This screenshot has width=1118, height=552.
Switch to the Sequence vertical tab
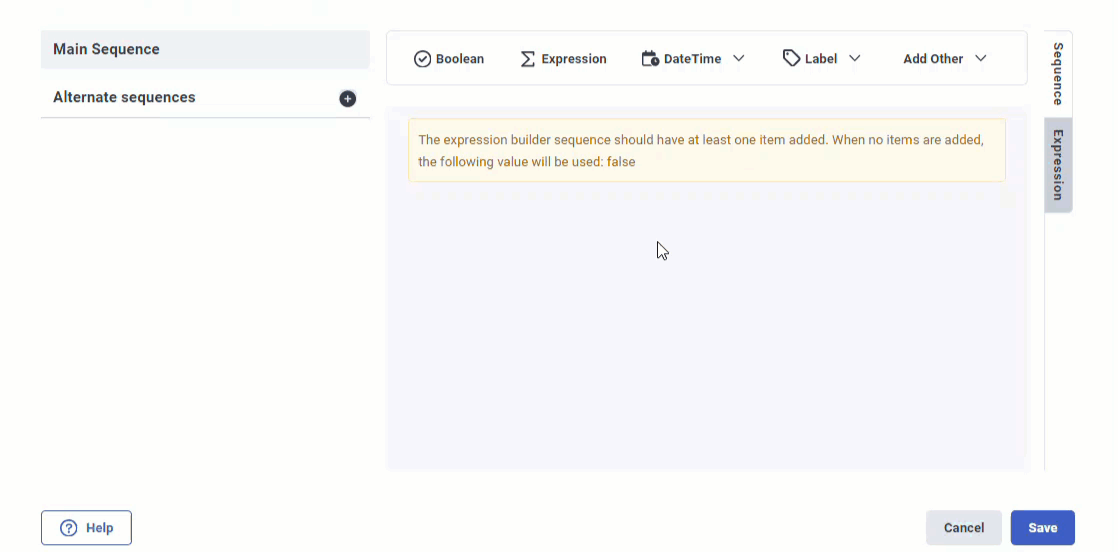click(x=1058, y=73)
